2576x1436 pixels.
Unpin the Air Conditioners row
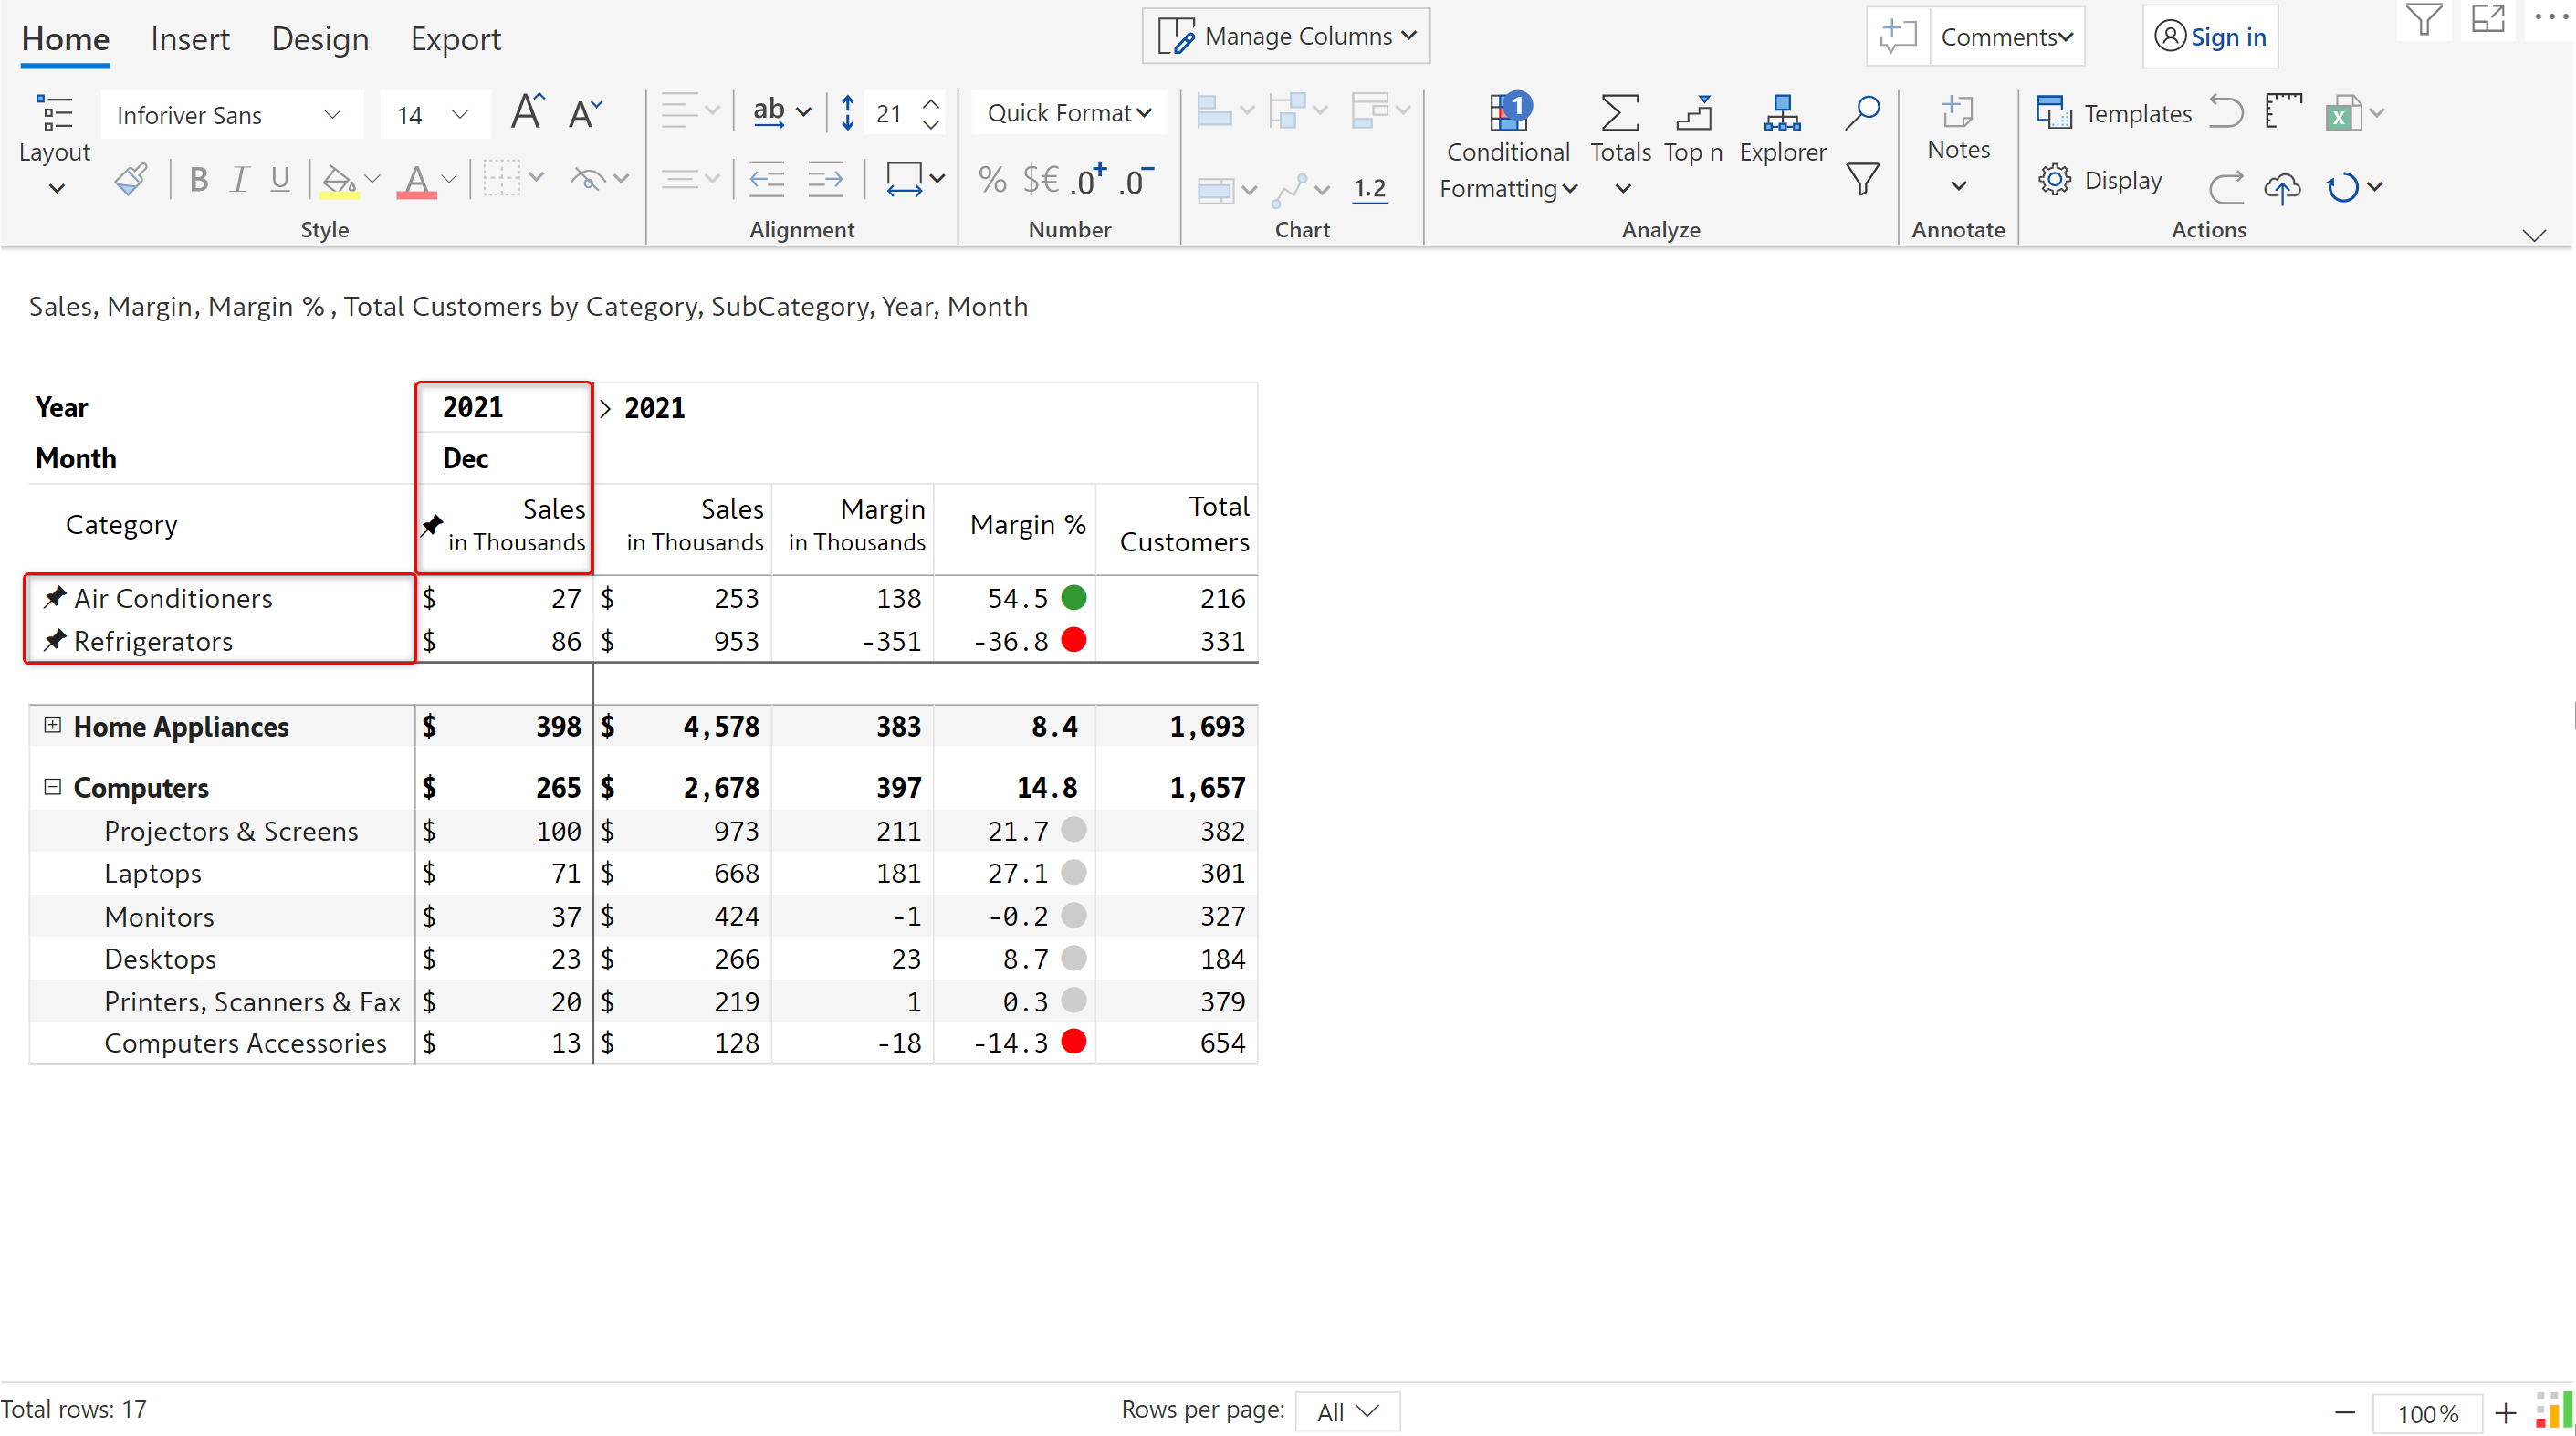pos(55,598)
